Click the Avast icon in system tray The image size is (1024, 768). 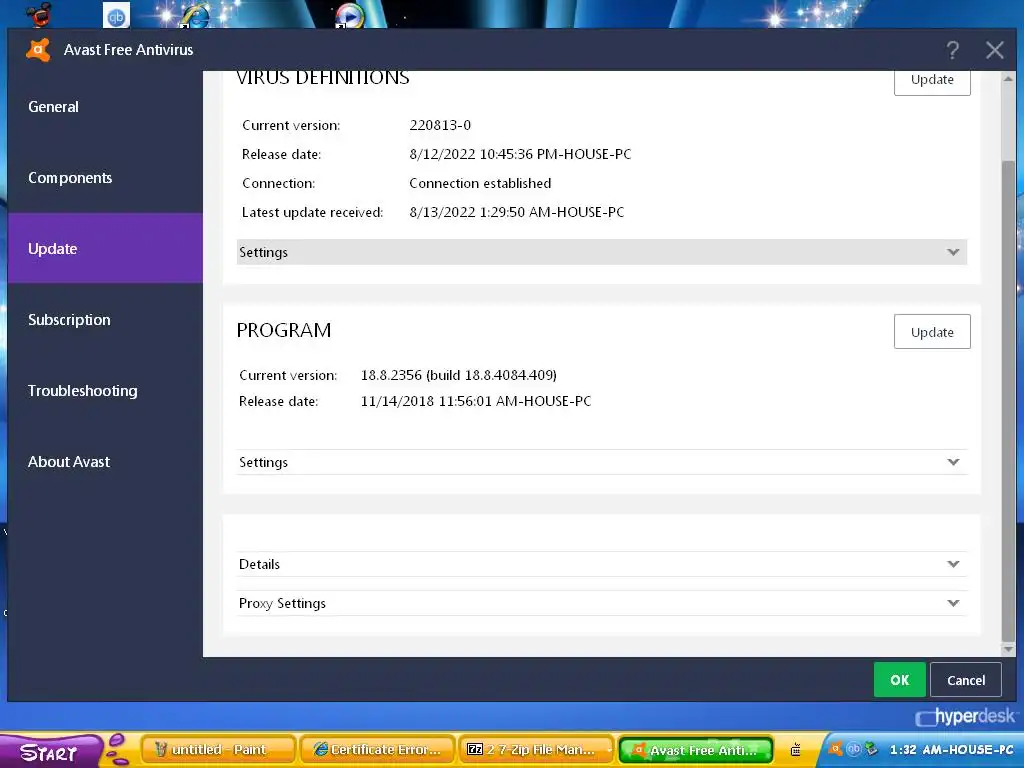[x=835, y=749]
